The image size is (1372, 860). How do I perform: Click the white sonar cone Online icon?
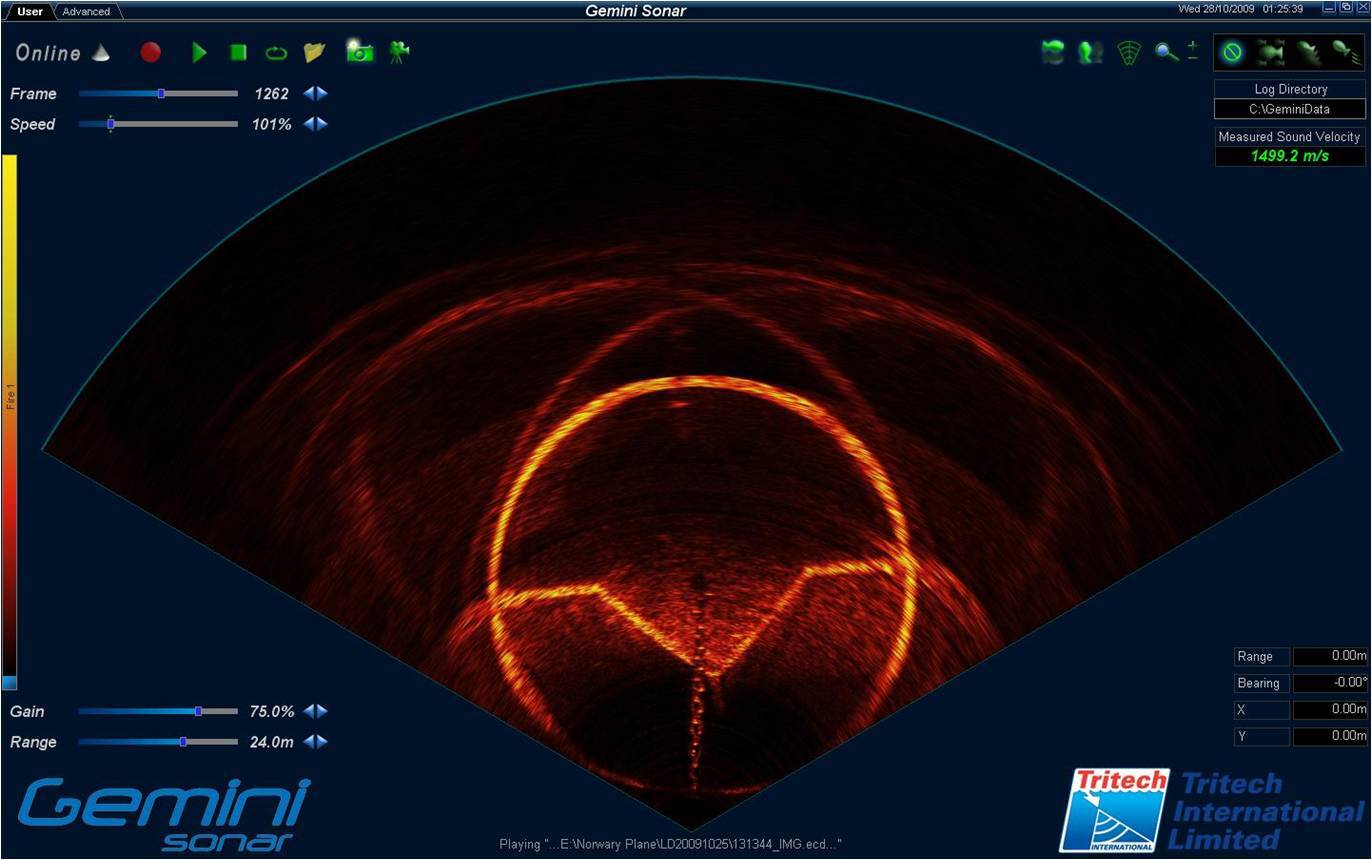click(x=101, y=53)
